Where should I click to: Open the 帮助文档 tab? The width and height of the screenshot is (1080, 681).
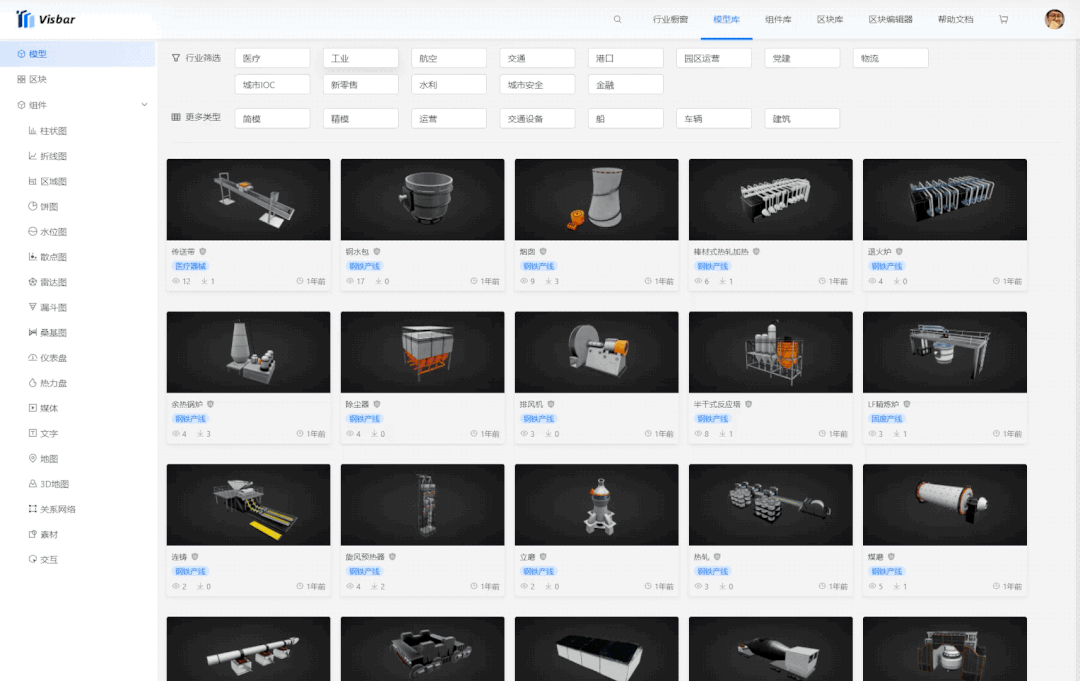pos(955,19)
